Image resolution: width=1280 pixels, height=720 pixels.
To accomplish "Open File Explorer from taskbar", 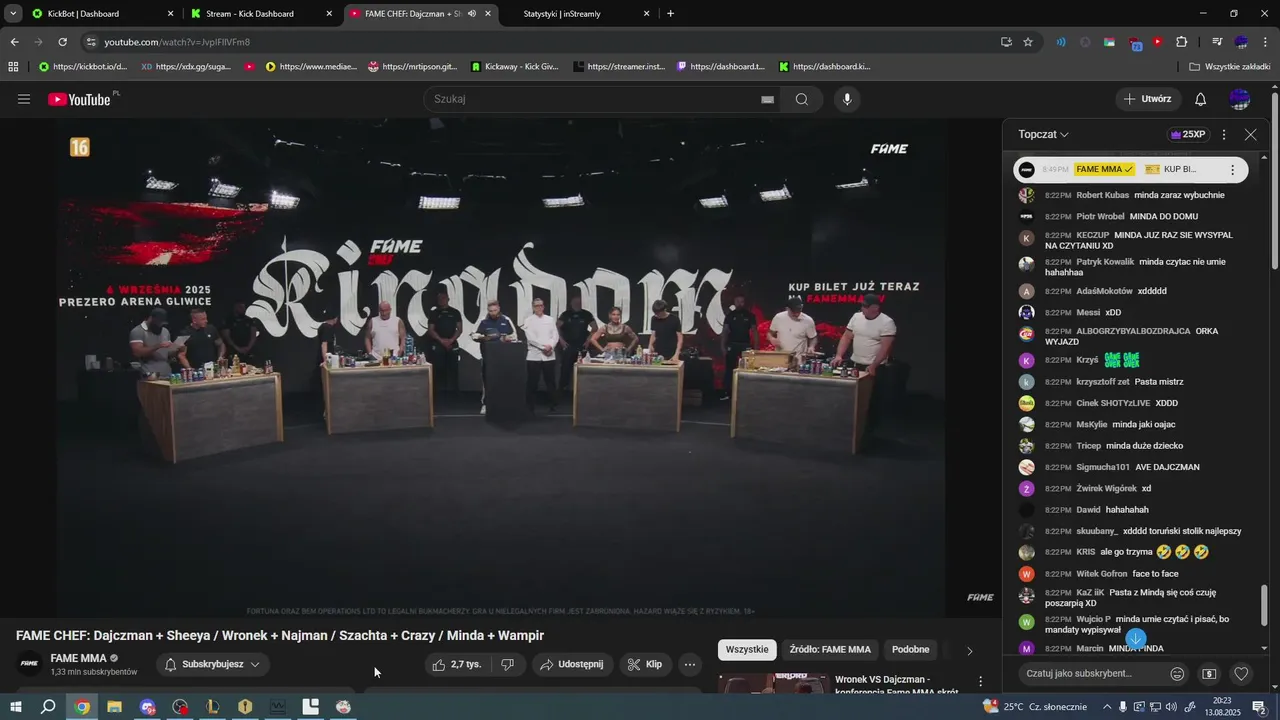I will click(114, 707).
